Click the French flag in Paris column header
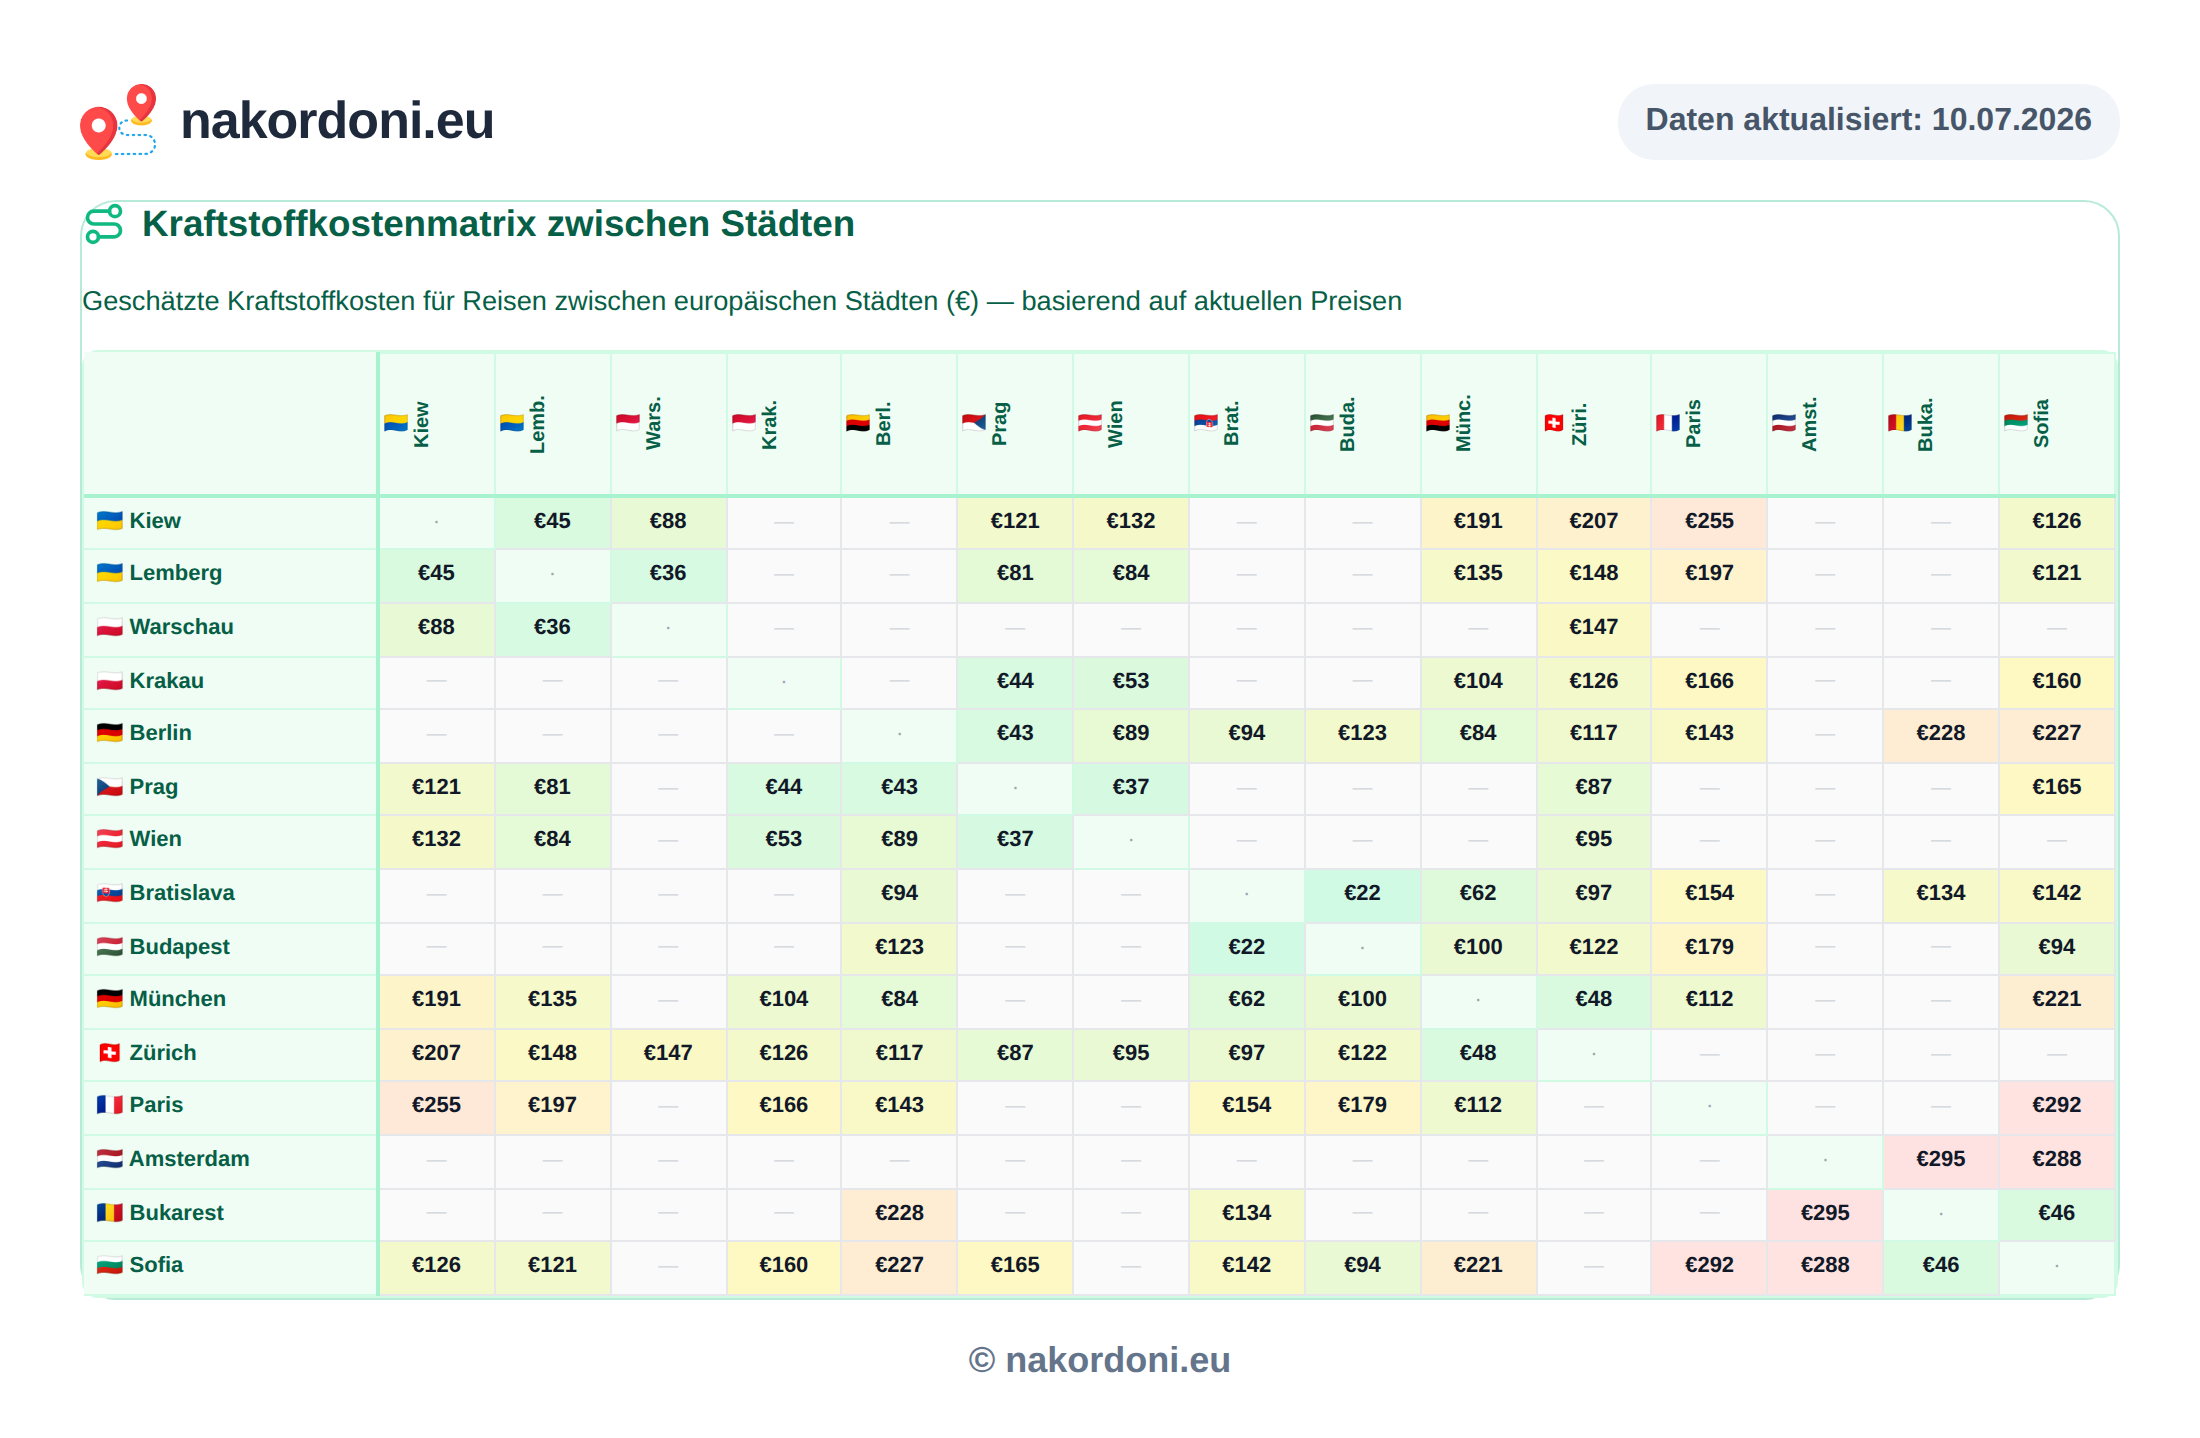This screenshot has height=1438, width=2200. click(1668, 423)
